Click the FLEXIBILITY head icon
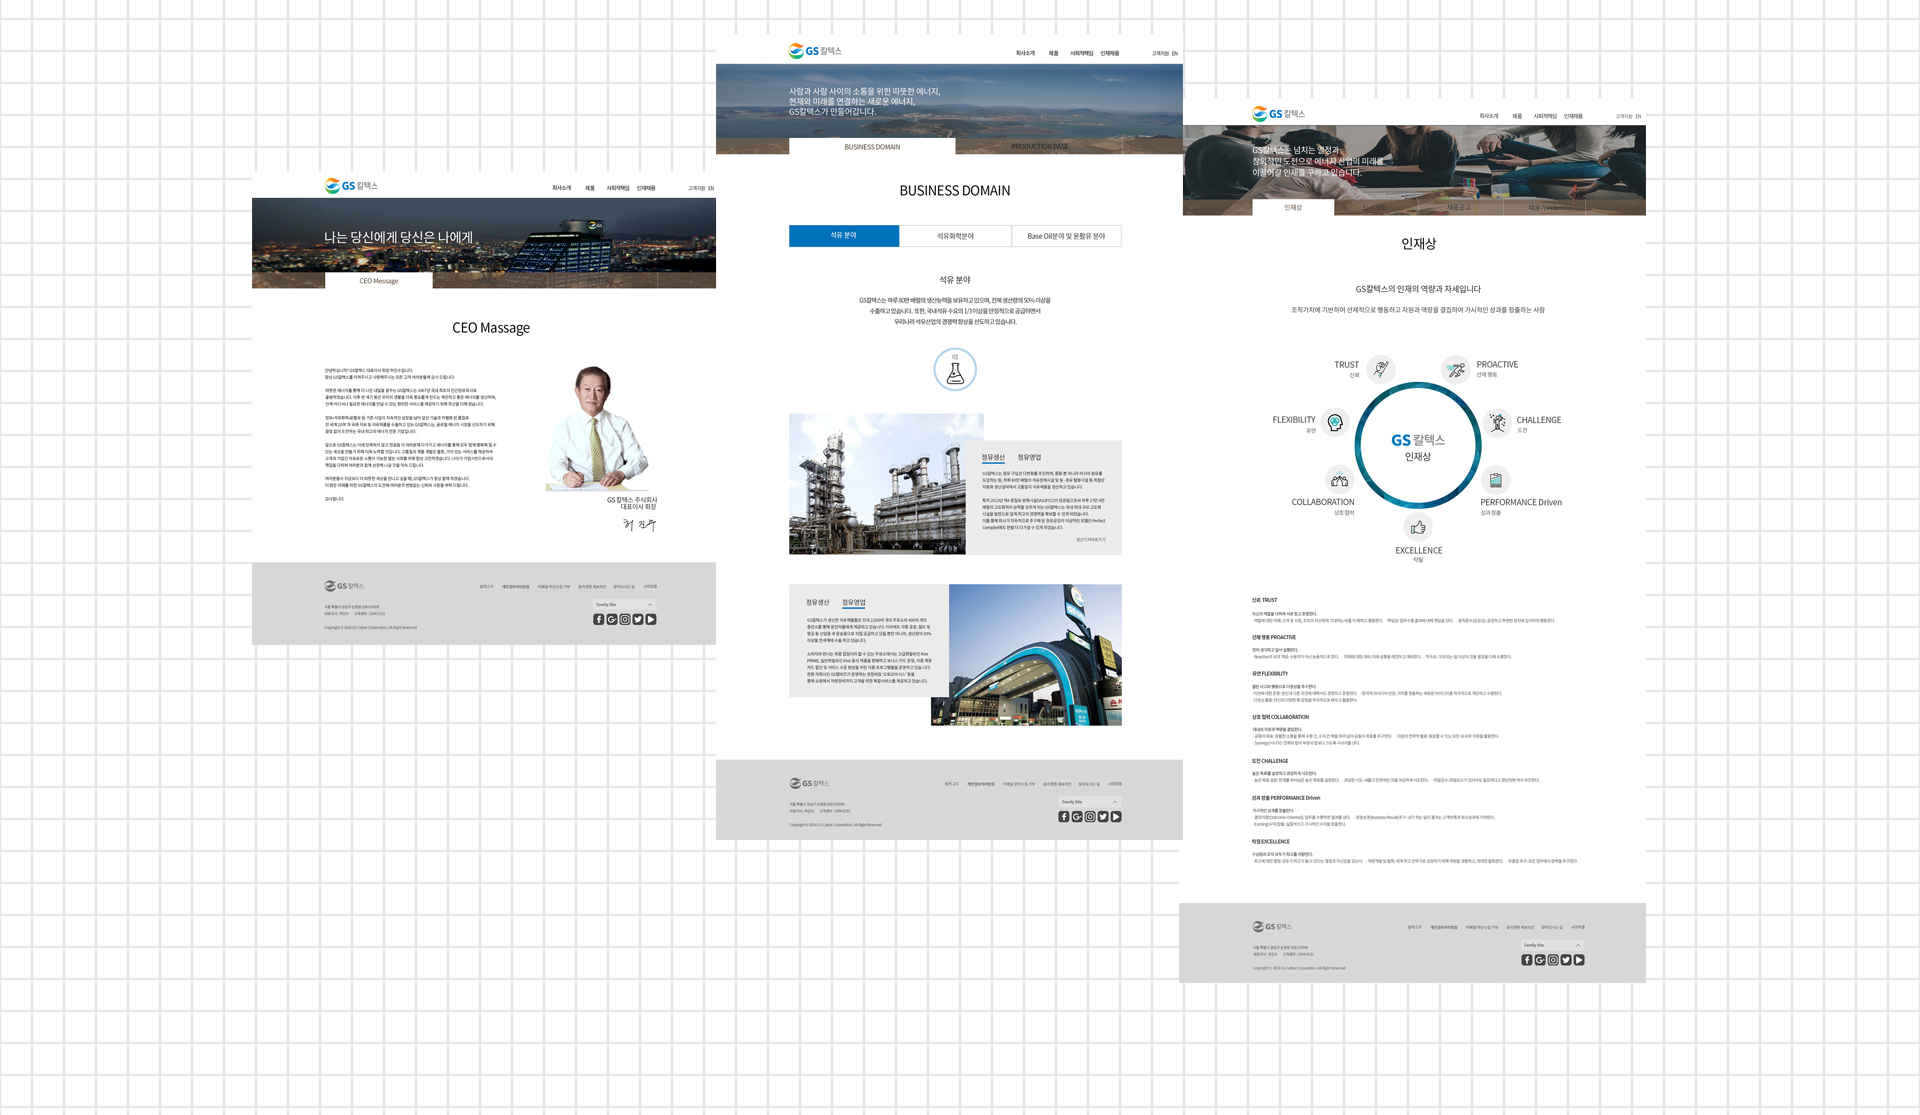Image resolution: width=1920 pixels, height=1115 pixels. (1335, 423)
